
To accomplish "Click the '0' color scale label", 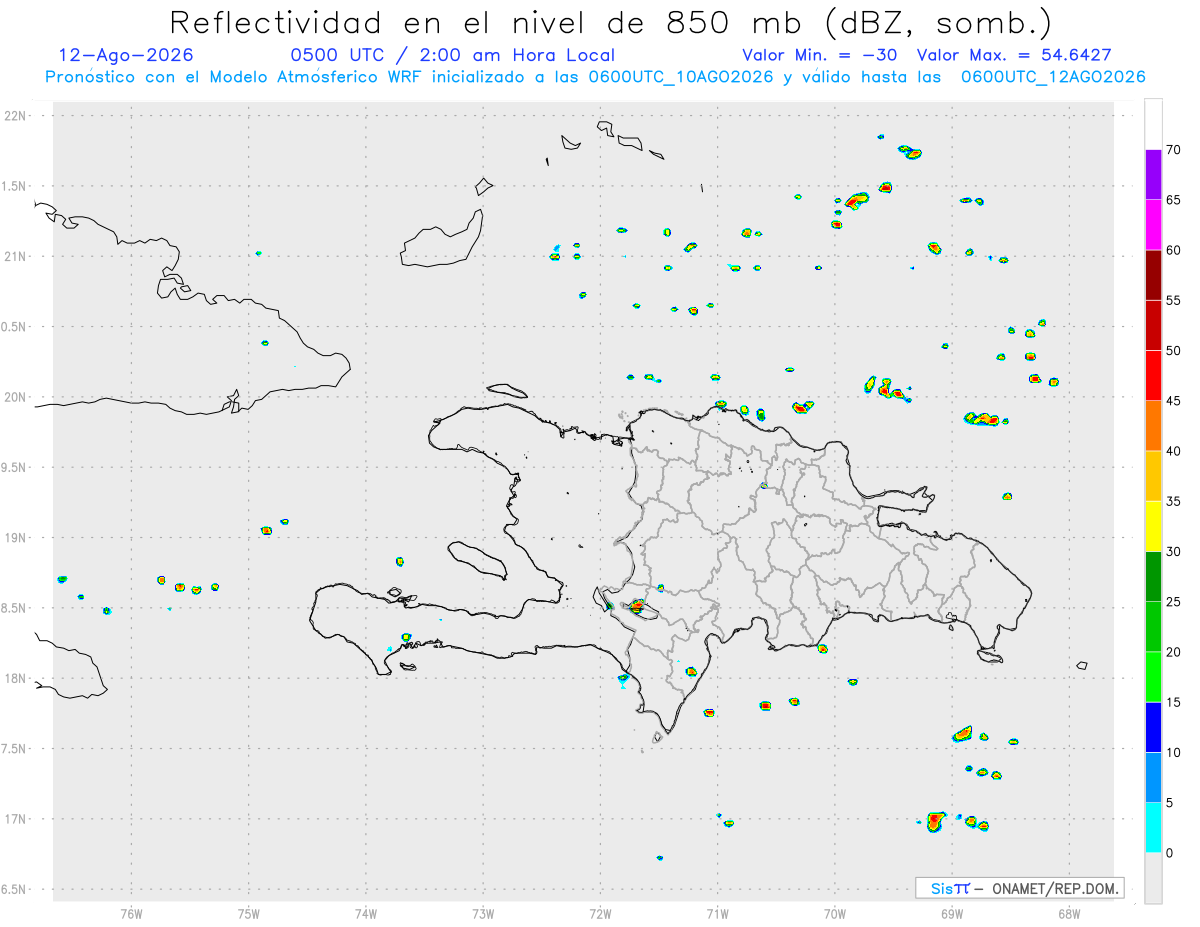I will (1169, 853).
